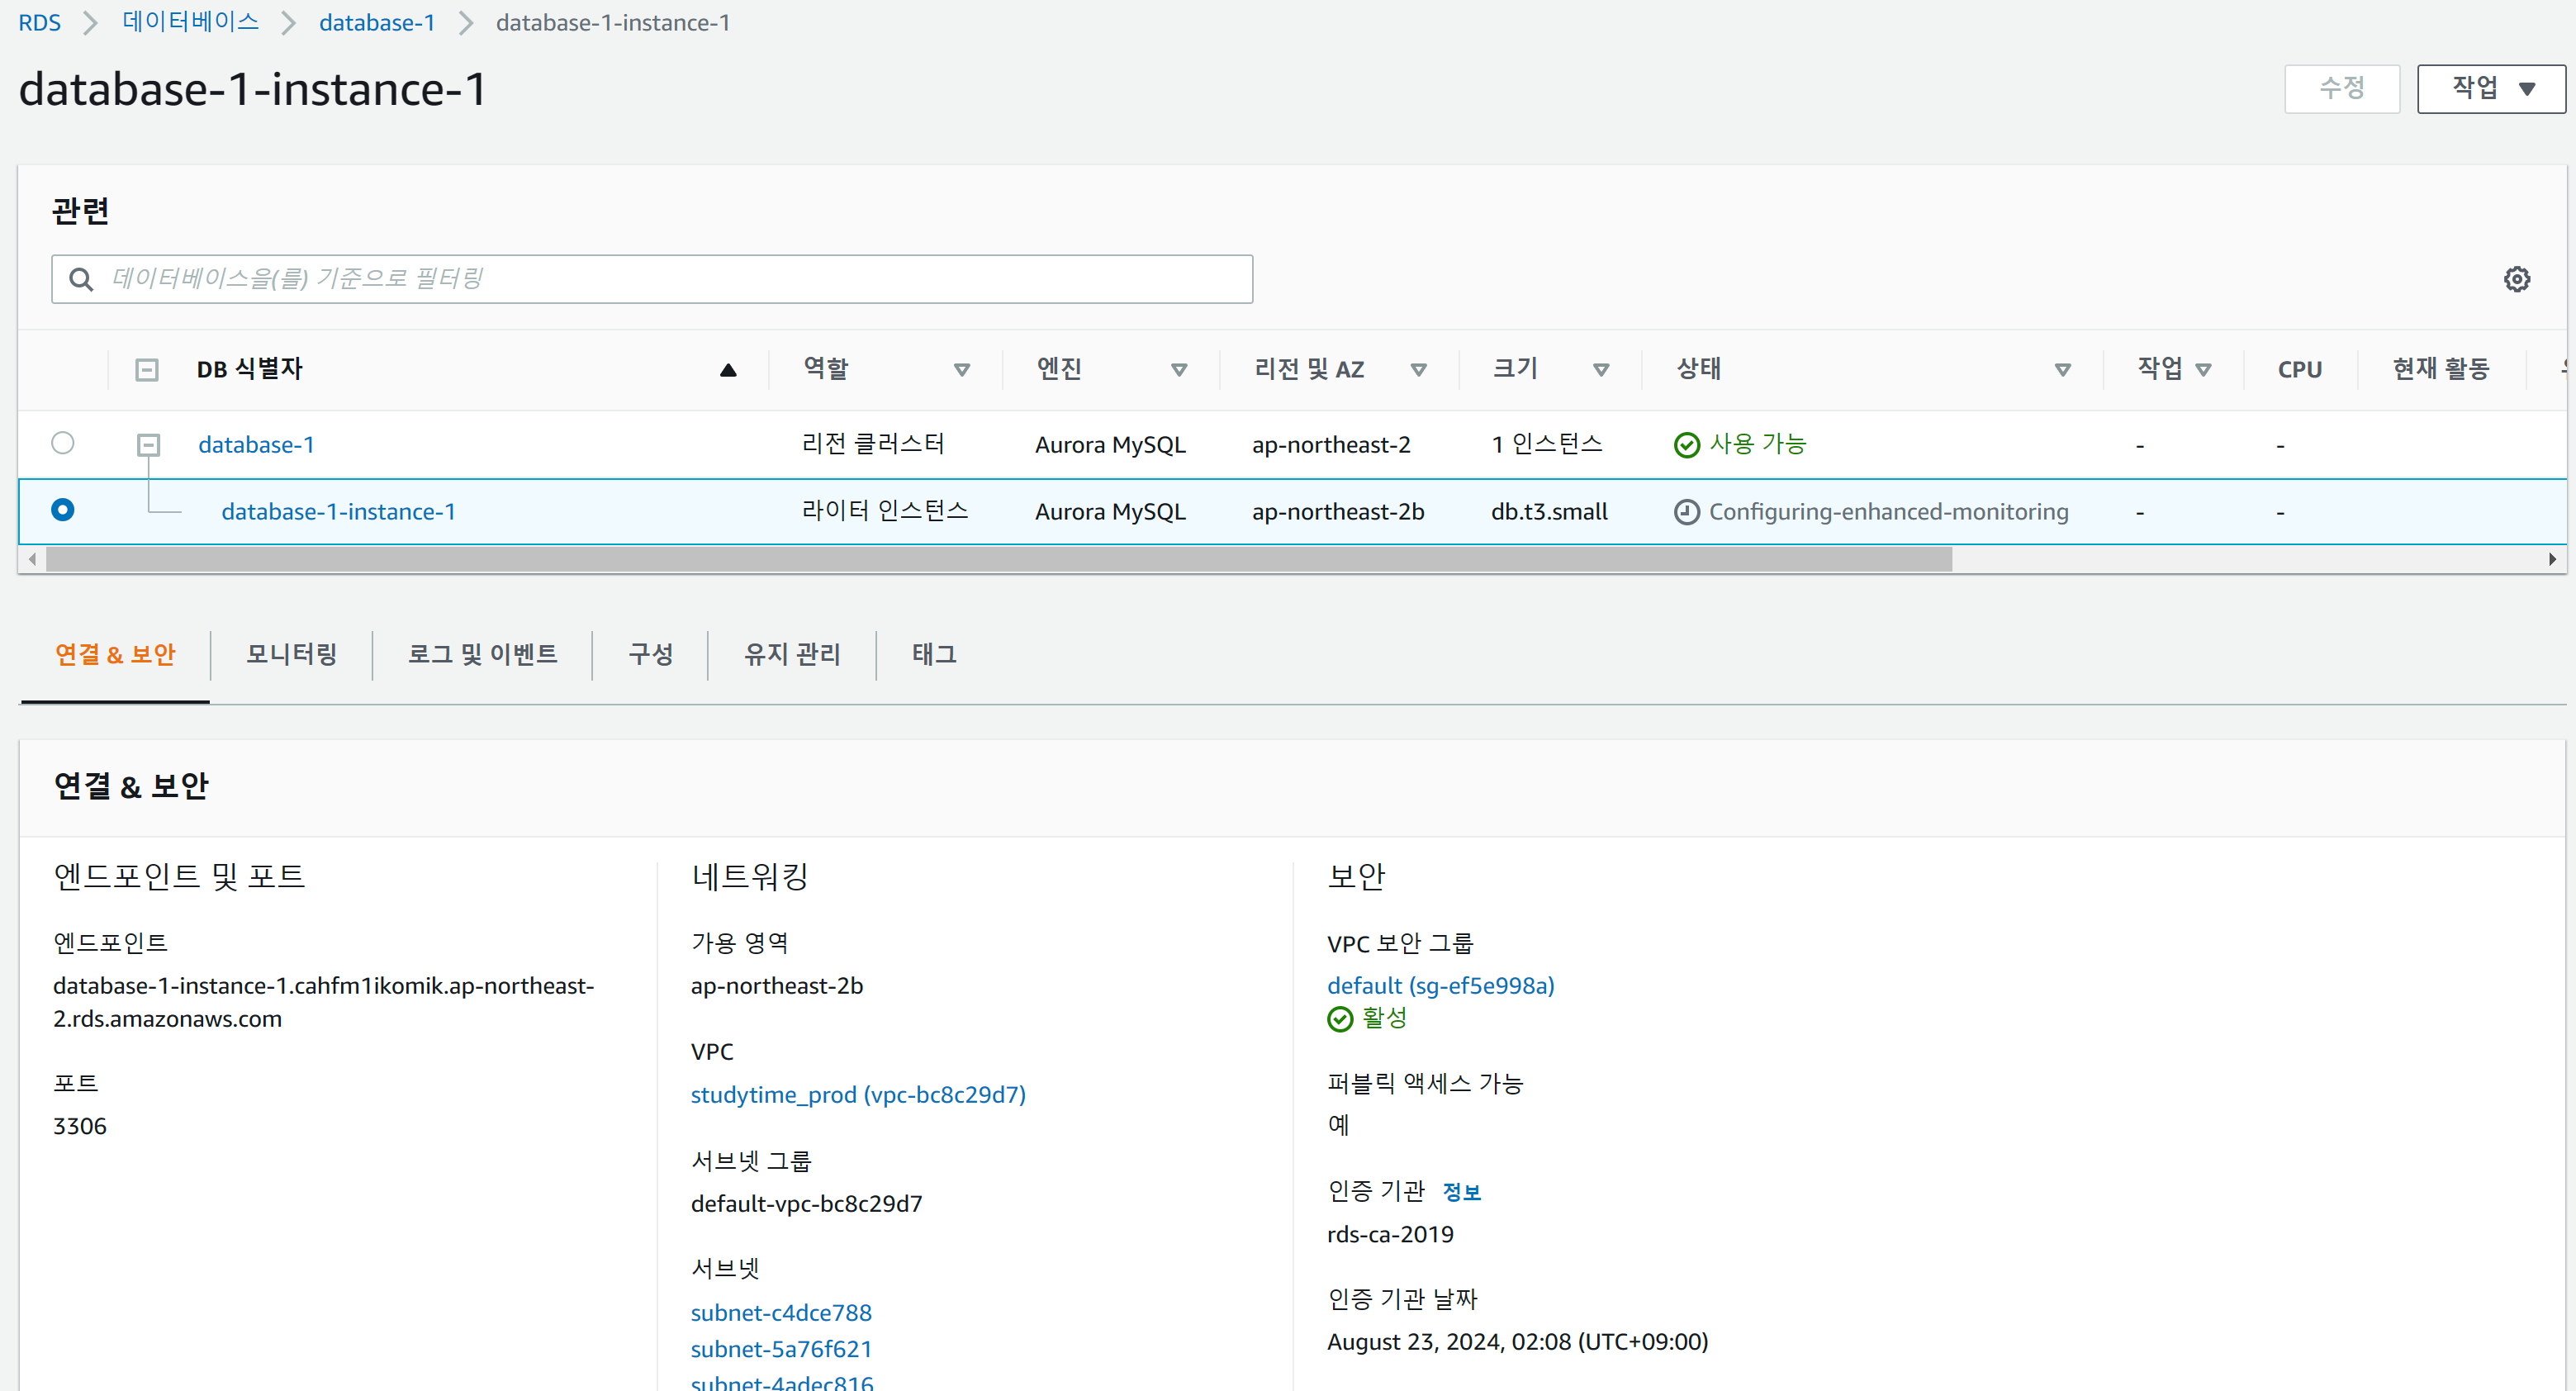
Task: Select the database-1 cluster radio button
Action: (x=63, y=443)
